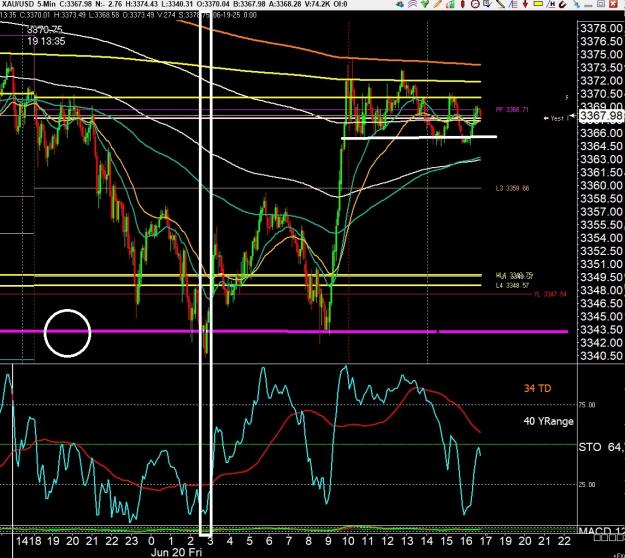Click the slash-H line tool icon
625x558 pixels.
[x=551, y=4]
